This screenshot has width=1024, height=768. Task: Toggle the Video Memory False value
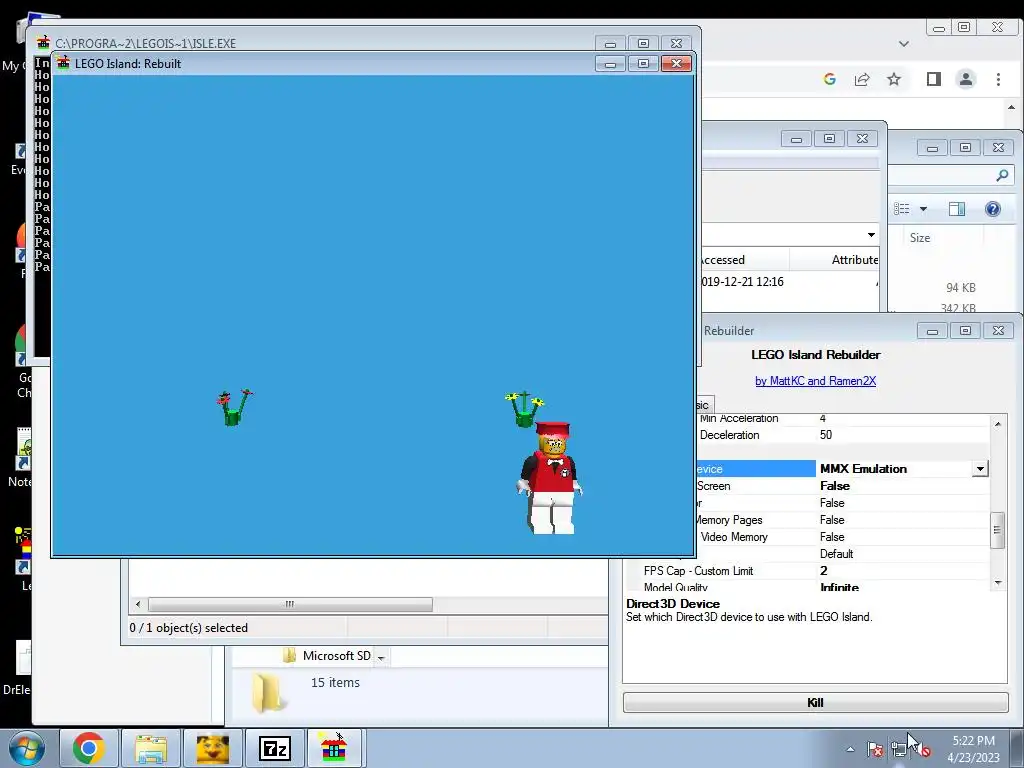[x=832, y=537]
